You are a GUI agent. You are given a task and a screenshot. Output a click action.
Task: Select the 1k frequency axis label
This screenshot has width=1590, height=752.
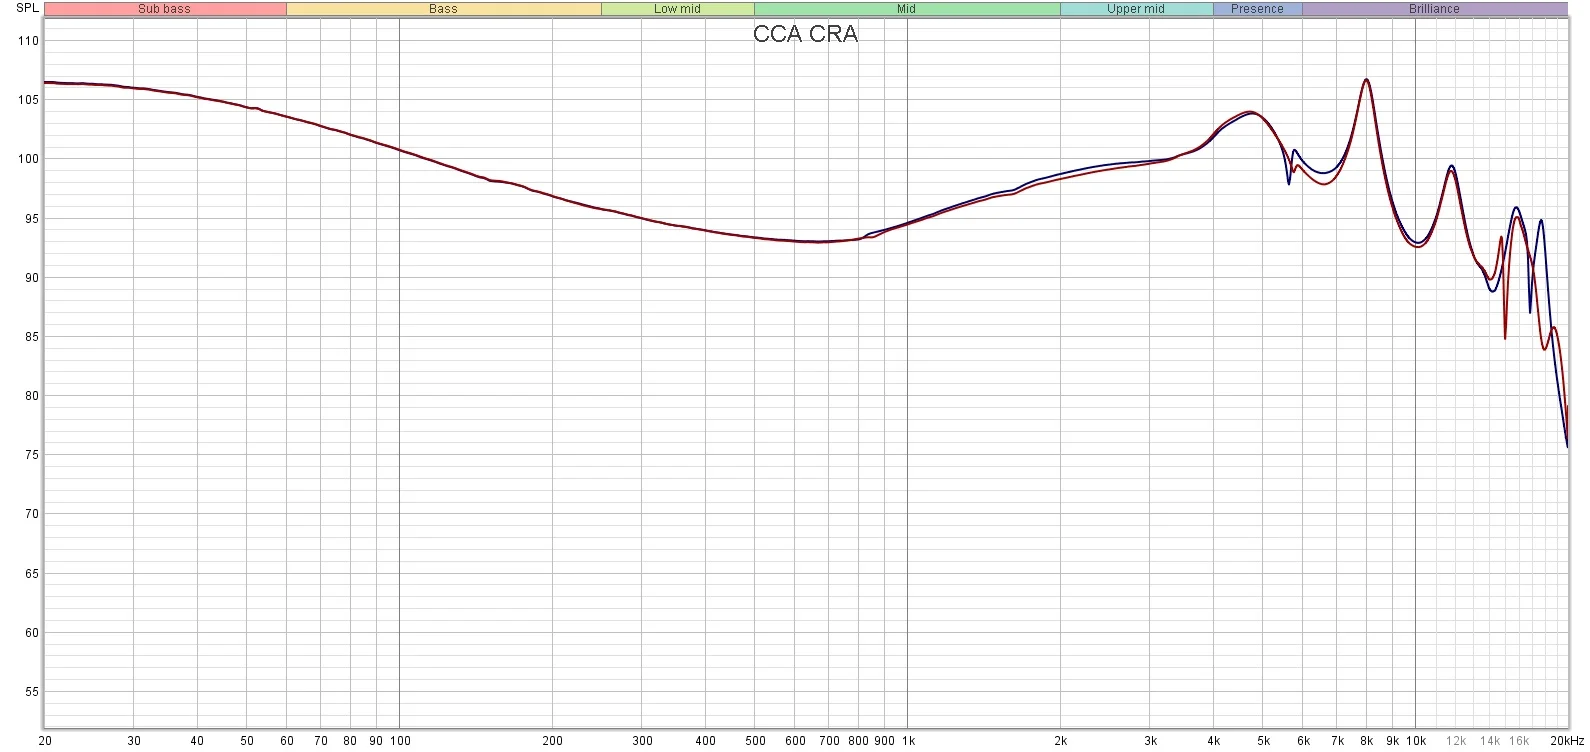click(x=908, y=741)
